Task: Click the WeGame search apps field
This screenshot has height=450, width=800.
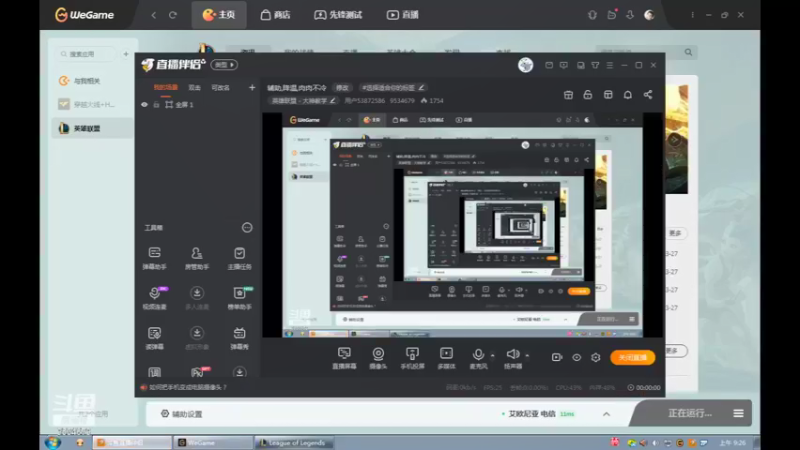Action: [85, 54]
